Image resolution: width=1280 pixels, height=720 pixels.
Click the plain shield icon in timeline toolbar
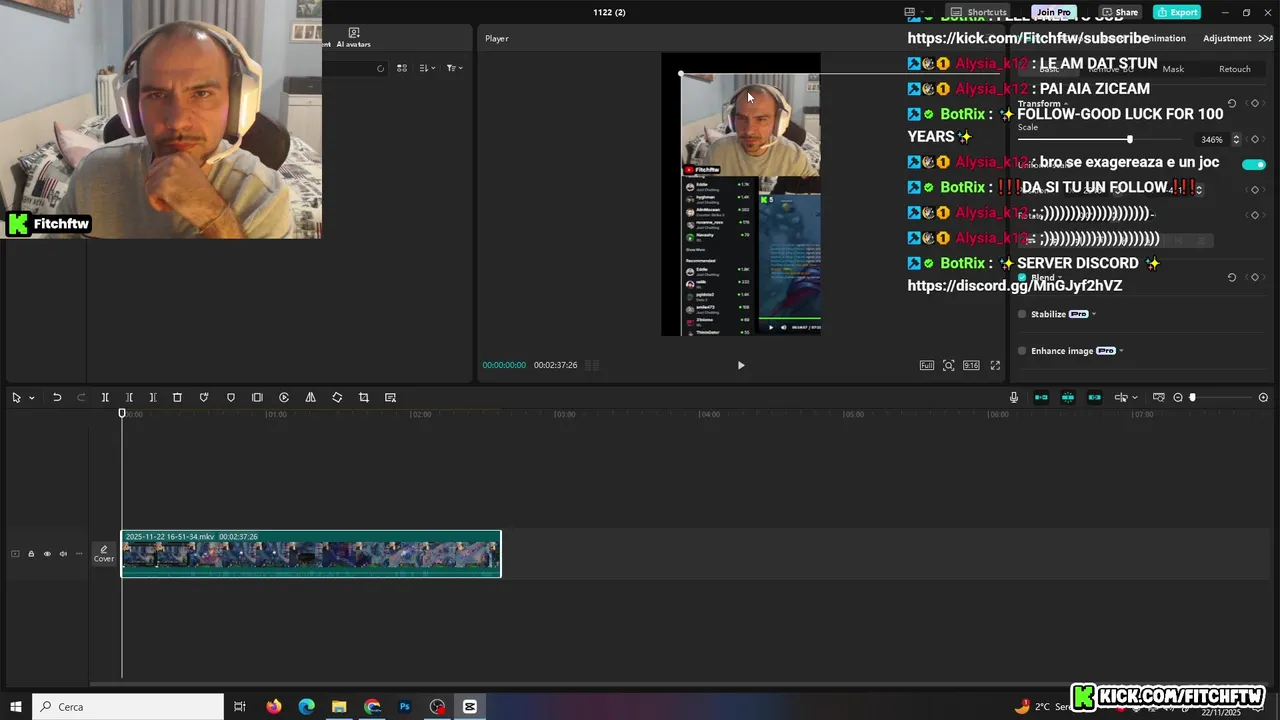click(x=231, y=397)
